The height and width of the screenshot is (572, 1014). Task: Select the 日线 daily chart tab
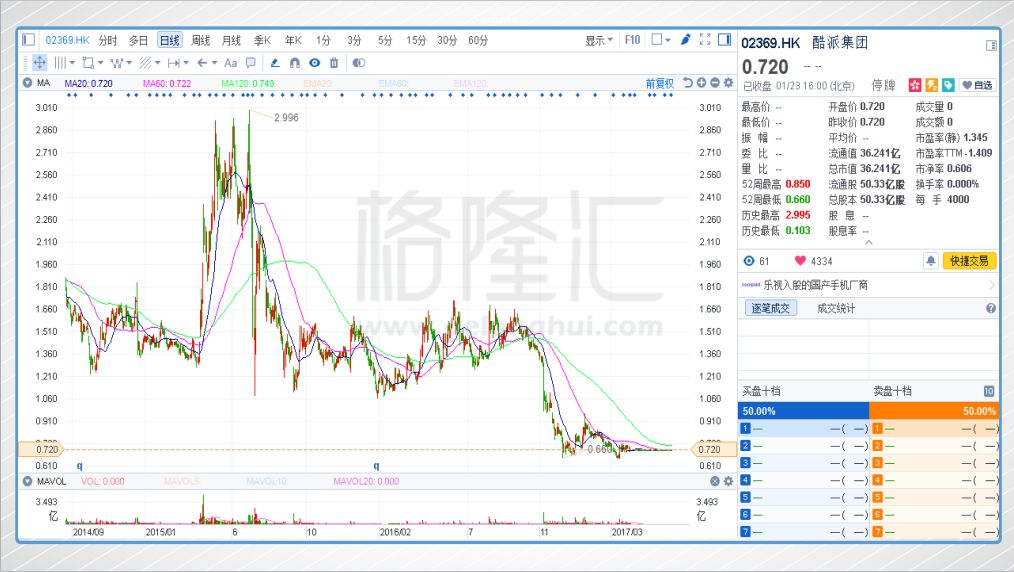(x=169, y=40)
